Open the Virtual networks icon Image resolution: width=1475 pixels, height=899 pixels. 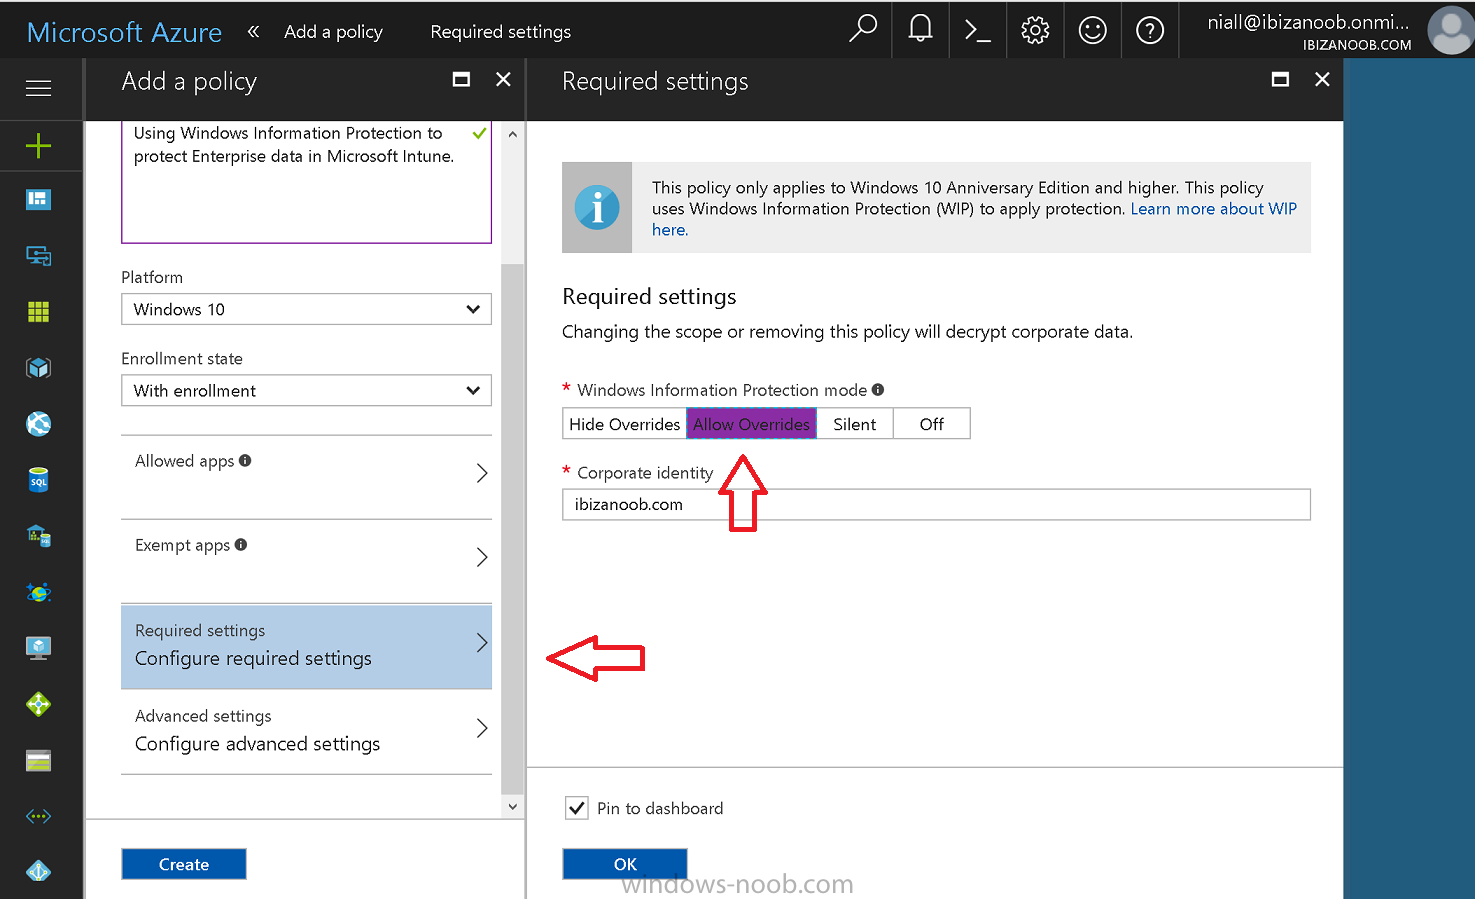tap(38, 816)
